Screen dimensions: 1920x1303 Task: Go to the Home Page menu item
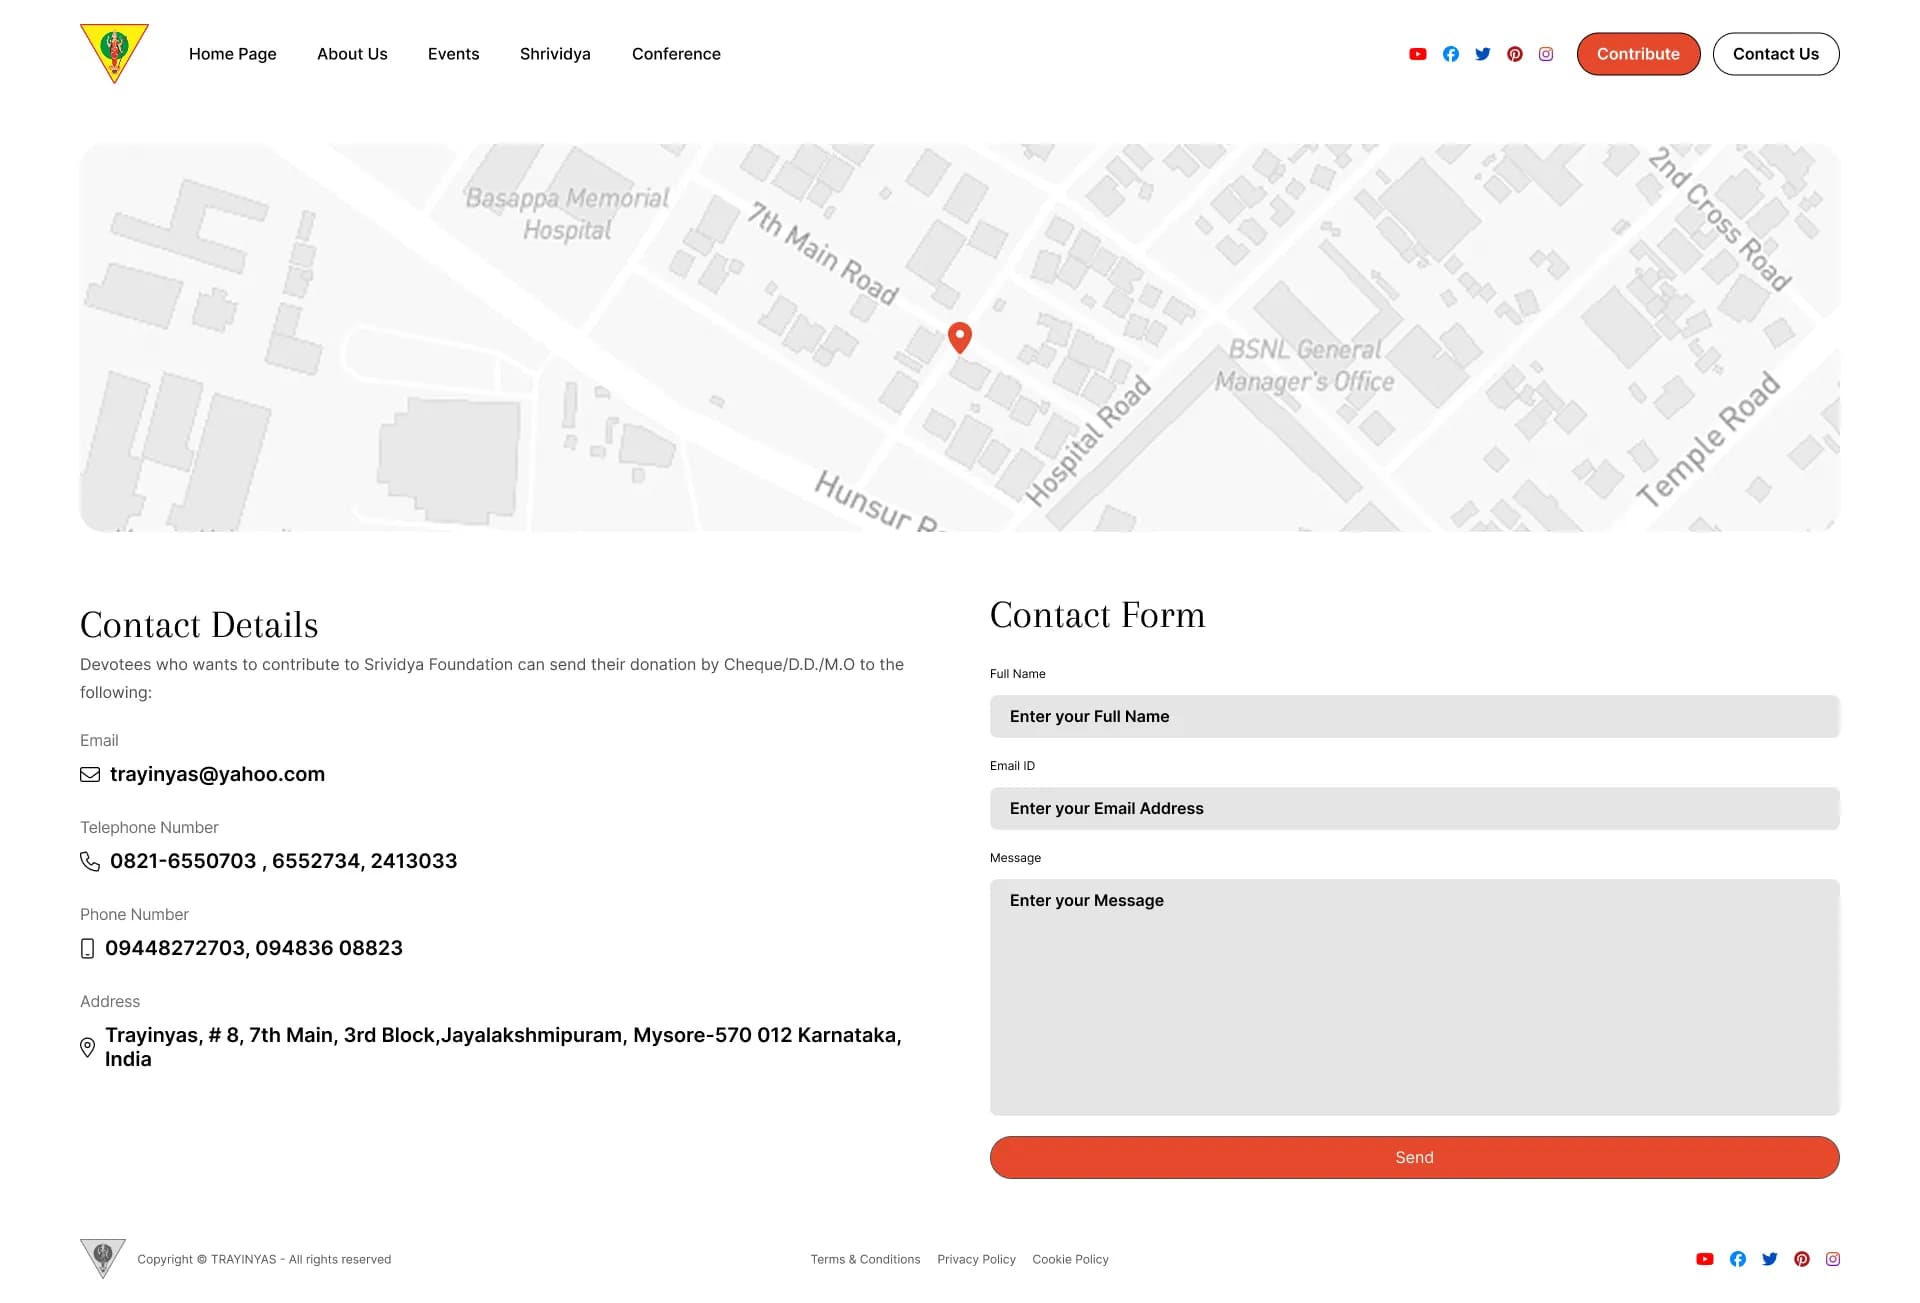(233, 54)
